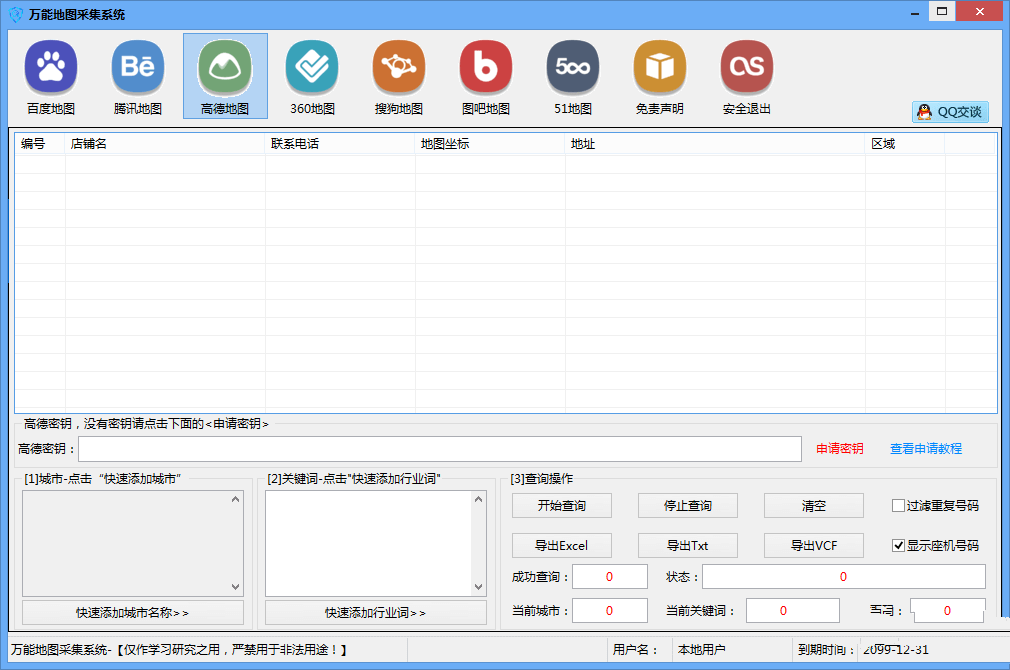Click the 本地用户 status bar entry
The width and height of the screenshot is (1010, 670).
click(x=701, y=649)
